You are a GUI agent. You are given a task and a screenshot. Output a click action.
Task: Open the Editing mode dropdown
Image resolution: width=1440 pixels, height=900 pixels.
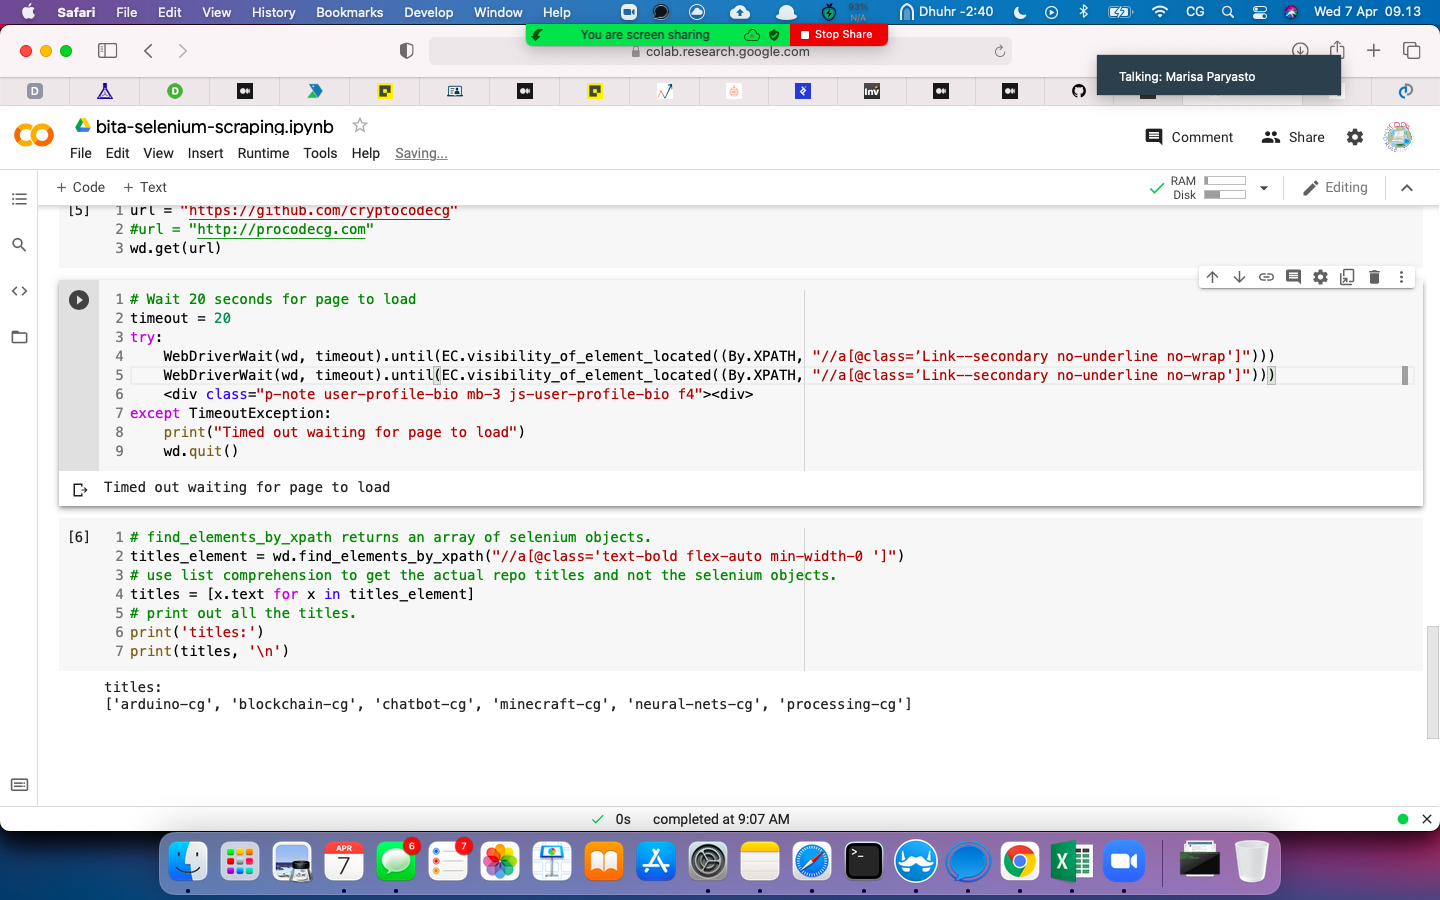click(1335, 187)
